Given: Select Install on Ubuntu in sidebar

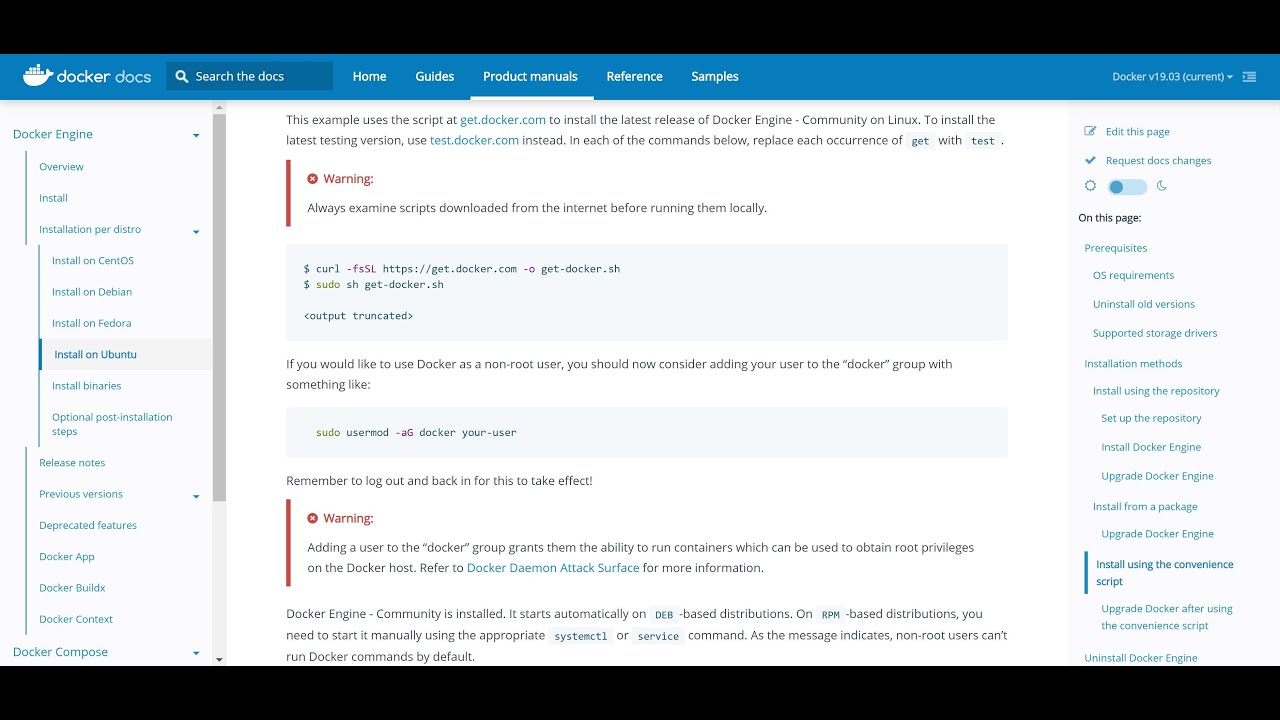Looking at the screenshot, I should tap(96, 354).
